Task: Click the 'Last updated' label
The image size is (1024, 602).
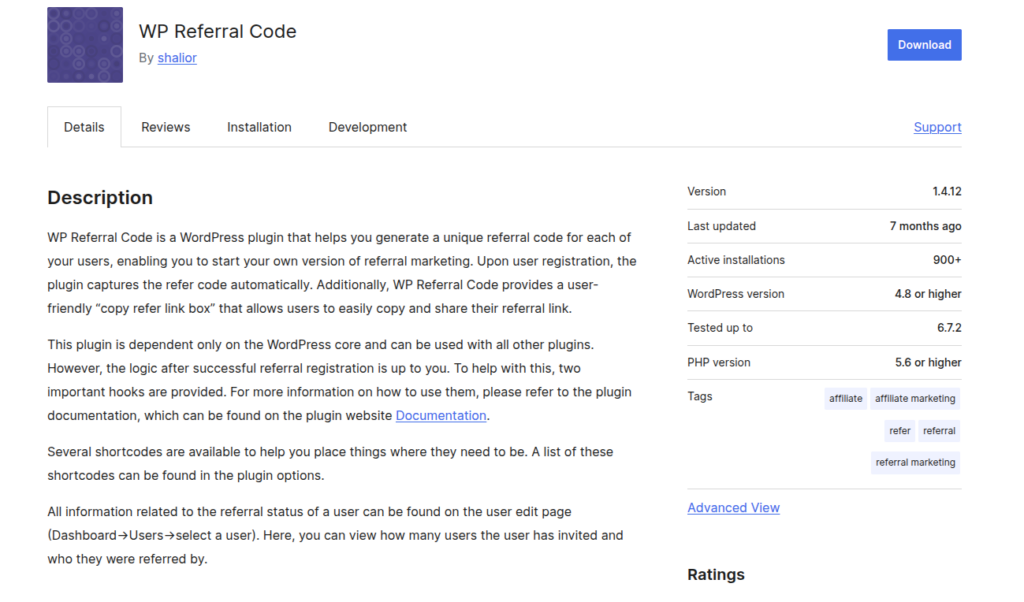Action: tap(722, 227)
